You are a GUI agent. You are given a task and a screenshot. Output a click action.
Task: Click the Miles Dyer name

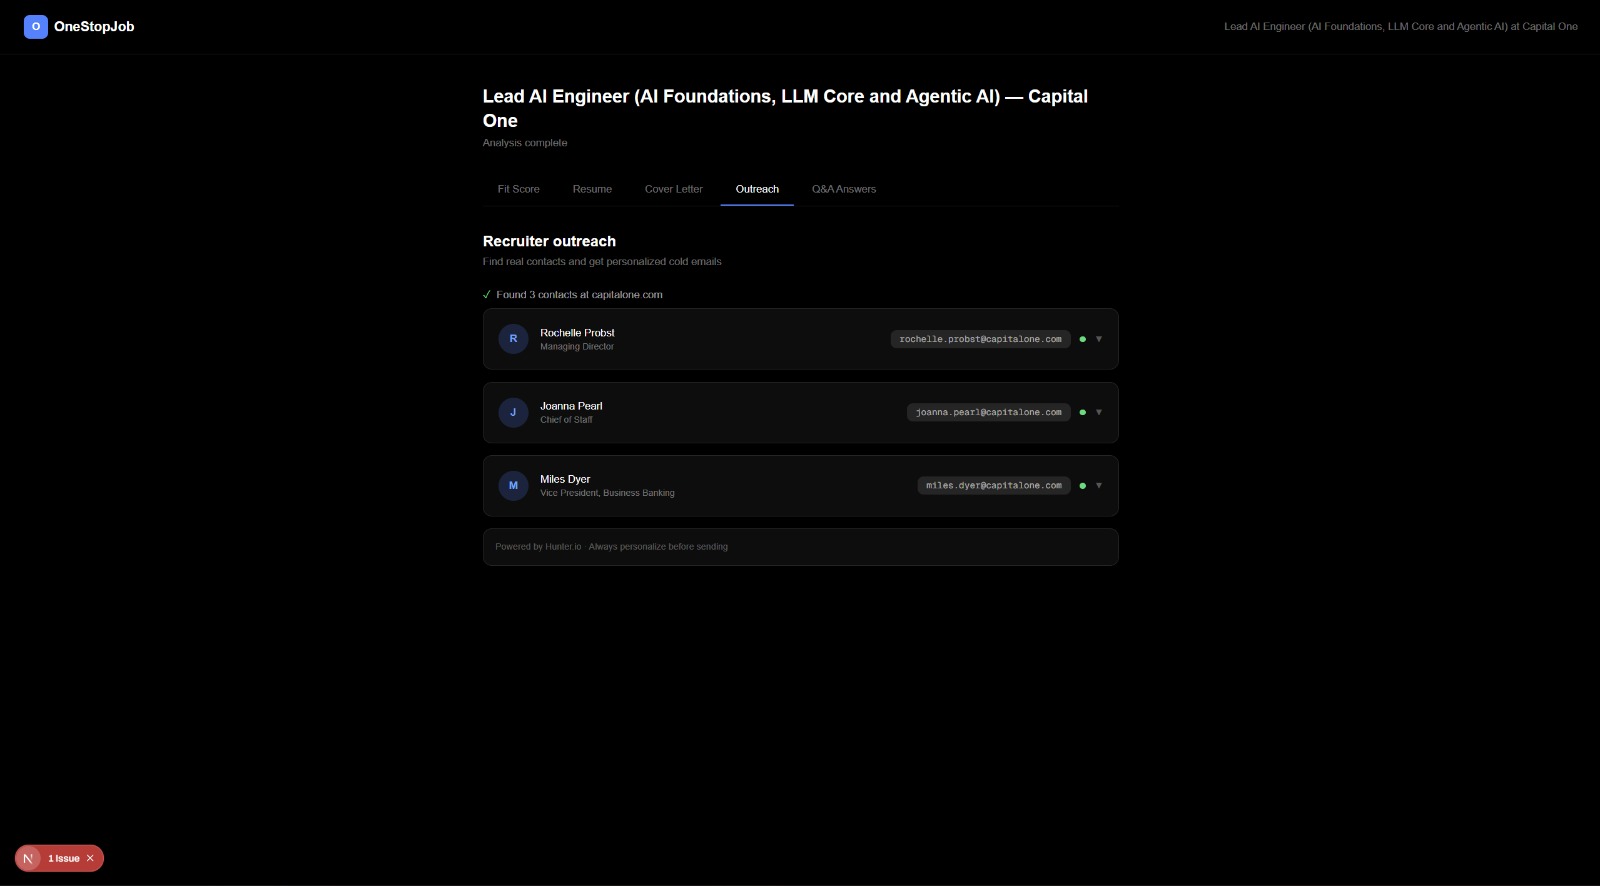point(565,479)
